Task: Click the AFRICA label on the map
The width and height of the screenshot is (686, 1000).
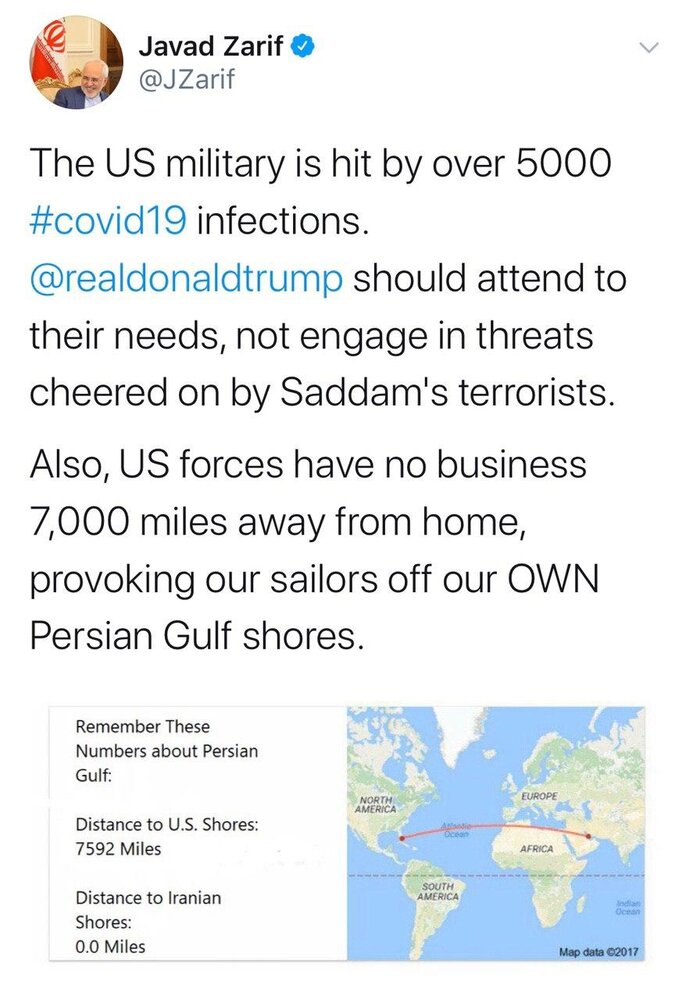Action: (536, 849)
